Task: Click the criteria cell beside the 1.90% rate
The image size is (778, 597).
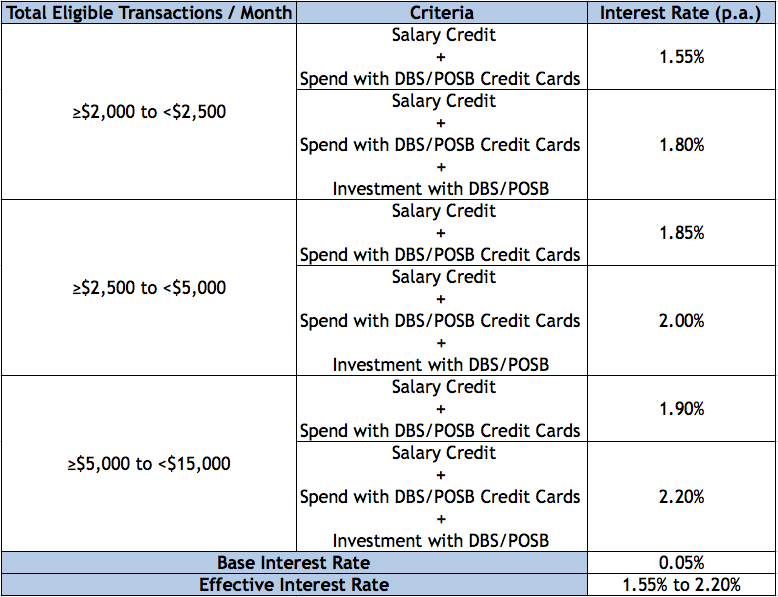Action: pyautogui.click(x=442, y=409)
